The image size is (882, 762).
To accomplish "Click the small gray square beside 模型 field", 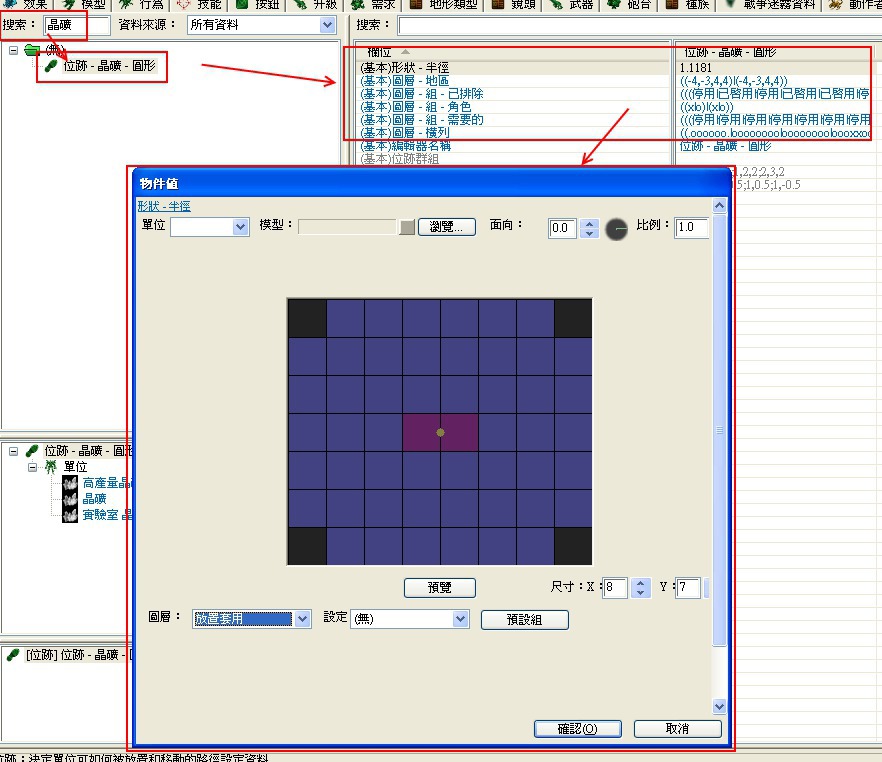I will tap(407, 227).
